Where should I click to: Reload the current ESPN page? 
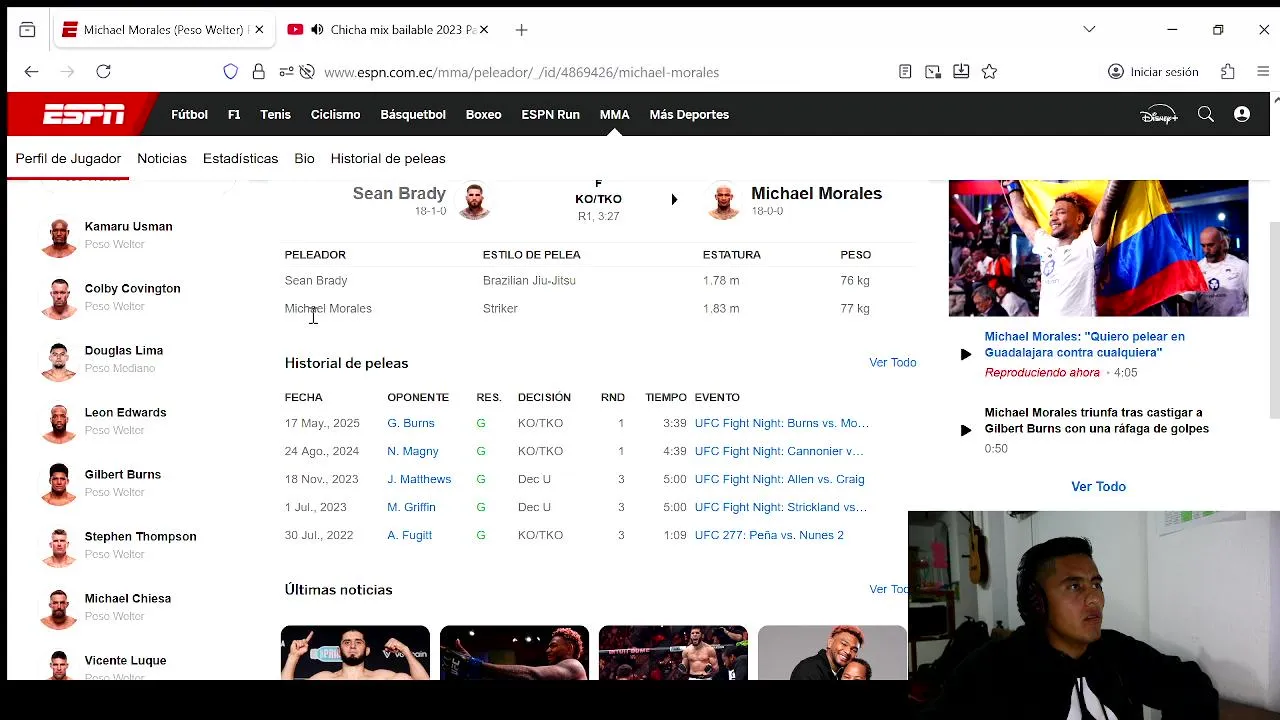pyautogui.click(x=103, y=72)
